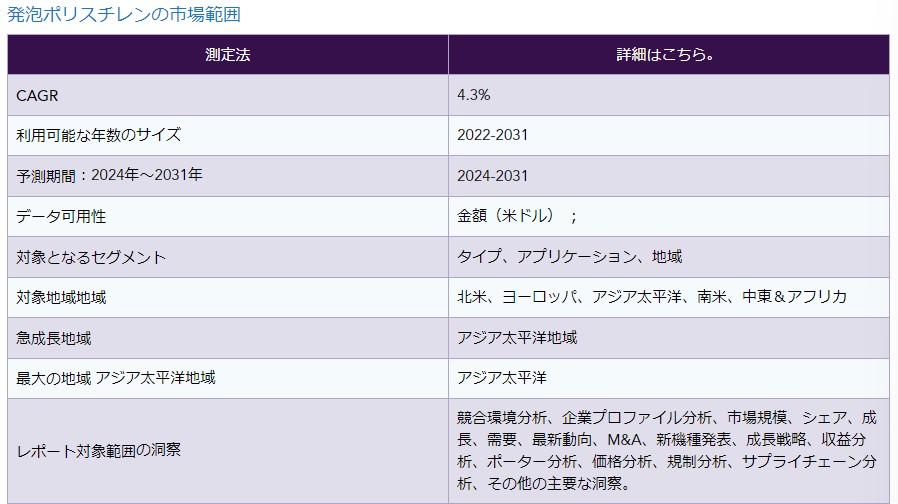Click the heading 発泡ポリスチレンの市場範囲
The image size is (898, 504).
(x=123, y=14)
